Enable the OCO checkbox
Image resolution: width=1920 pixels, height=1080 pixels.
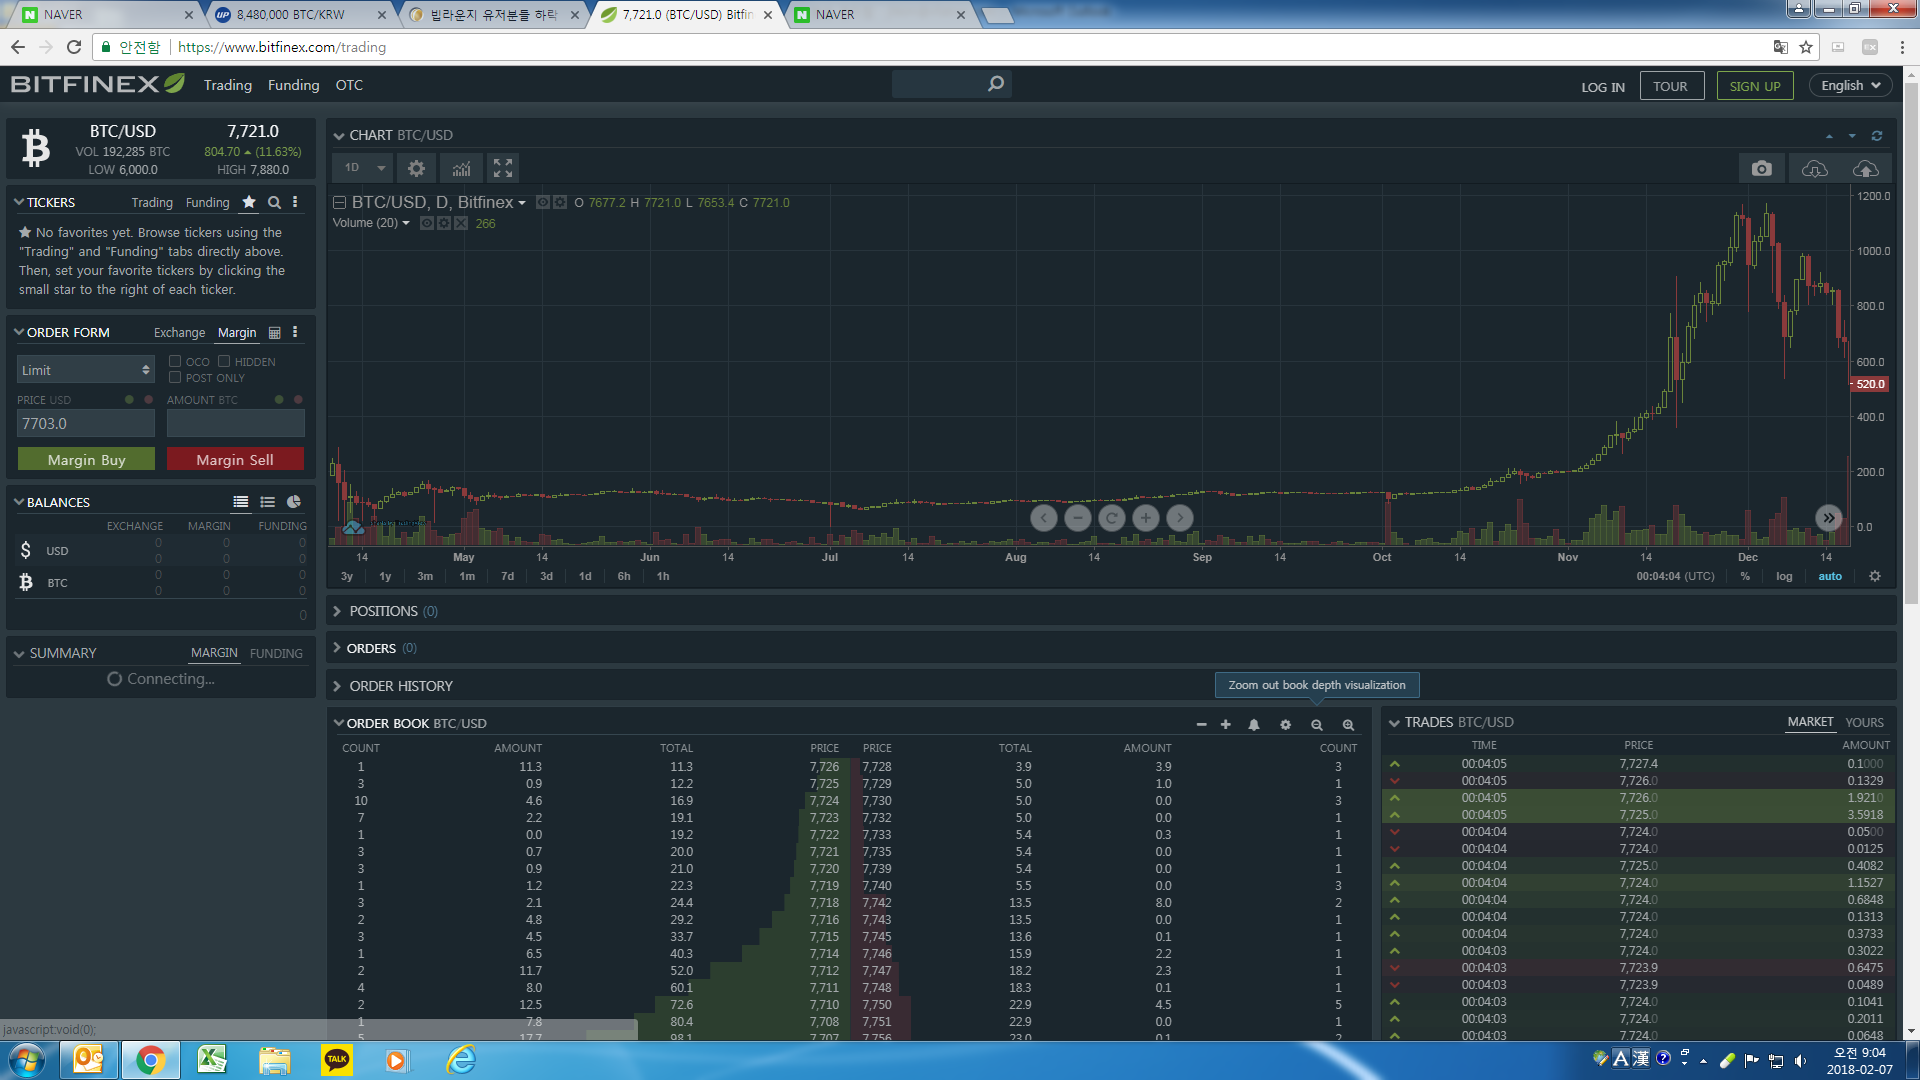click(x=175, y=361)
